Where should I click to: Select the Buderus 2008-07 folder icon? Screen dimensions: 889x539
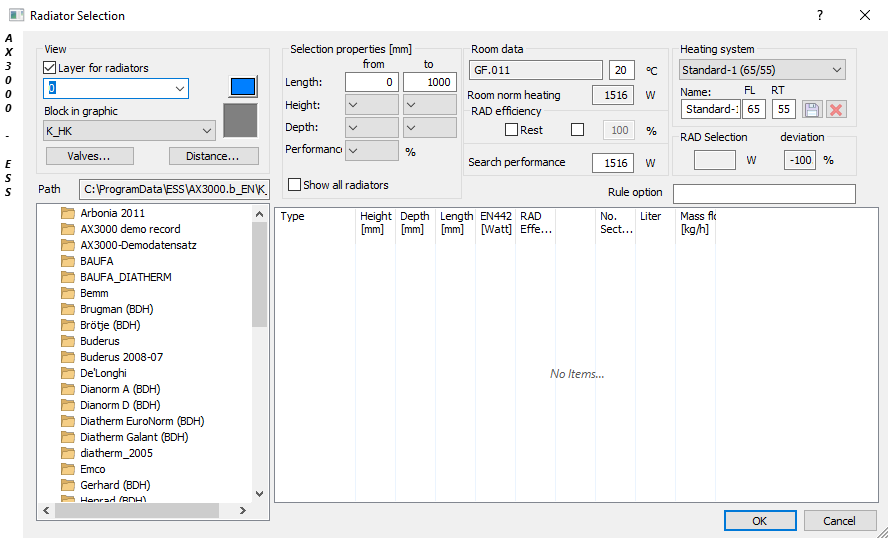pos(68,357)
